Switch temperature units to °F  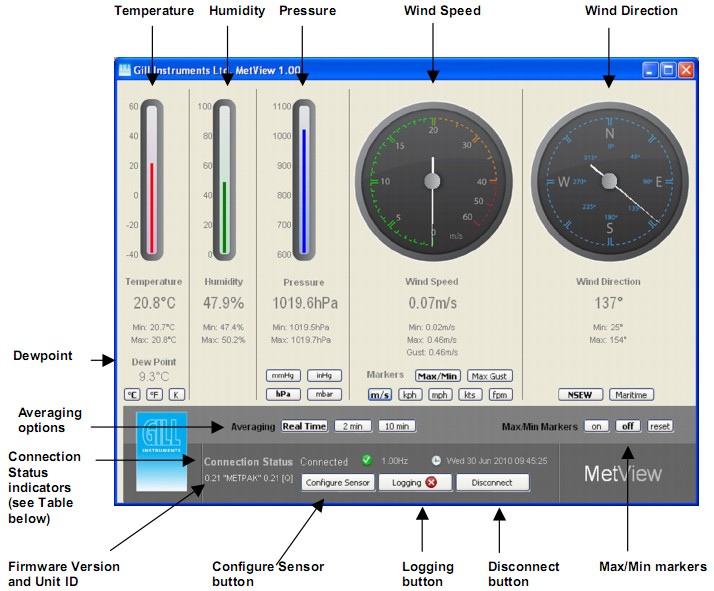tap(154, 395)
